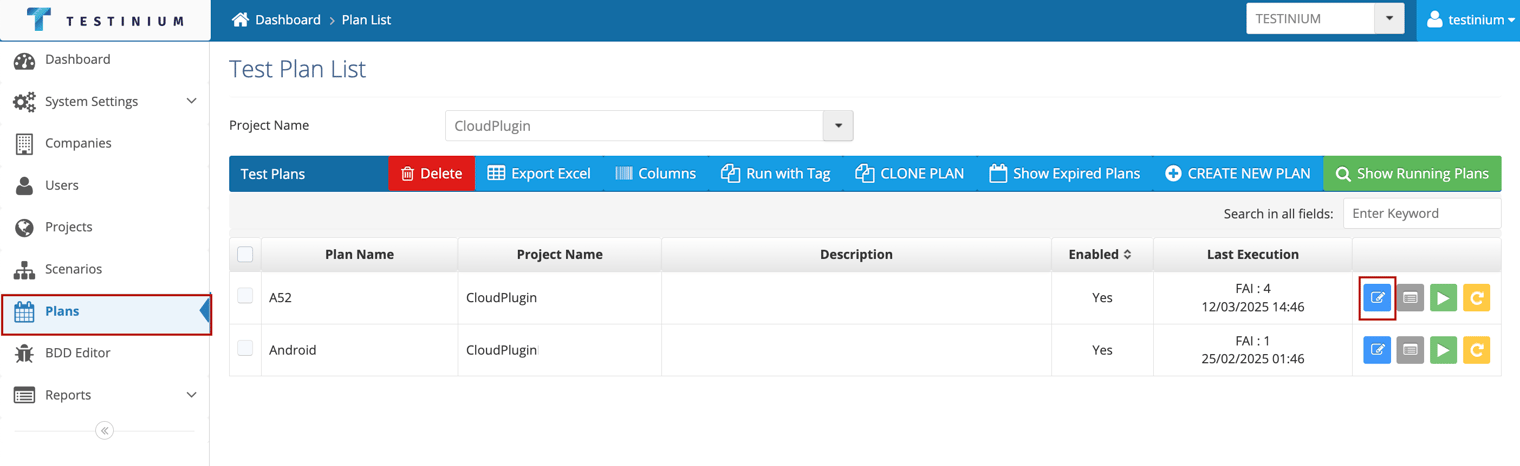The height and width of the screenshot is (466, 1520).
Task: Click the Last Execution column header
Action: (x=1253, y=255)
